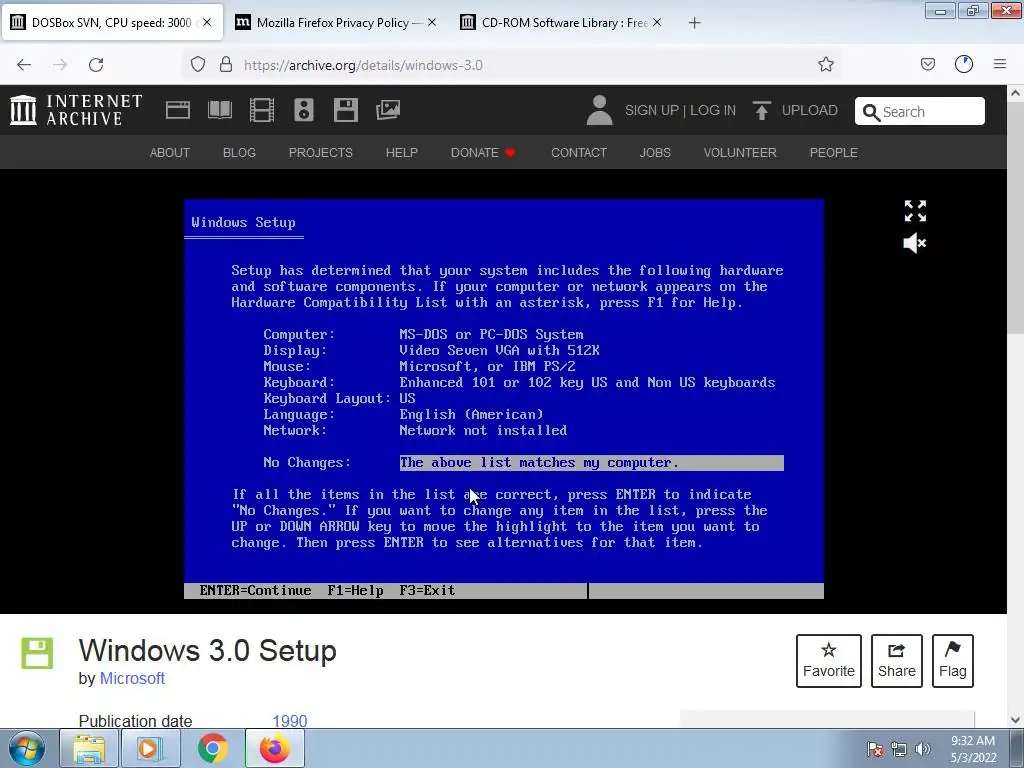Open Firefox account toolbar icon
This screenshot has width=1024, height=768.
coord(964,64)
